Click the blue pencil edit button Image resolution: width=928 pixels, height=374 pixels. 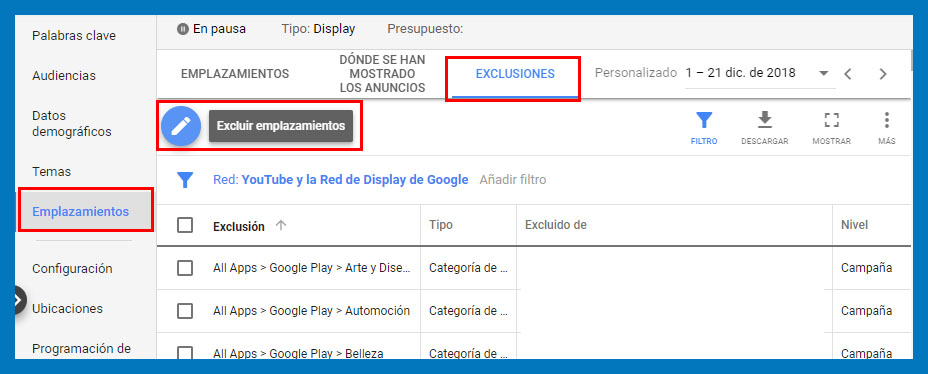point(181,126)
